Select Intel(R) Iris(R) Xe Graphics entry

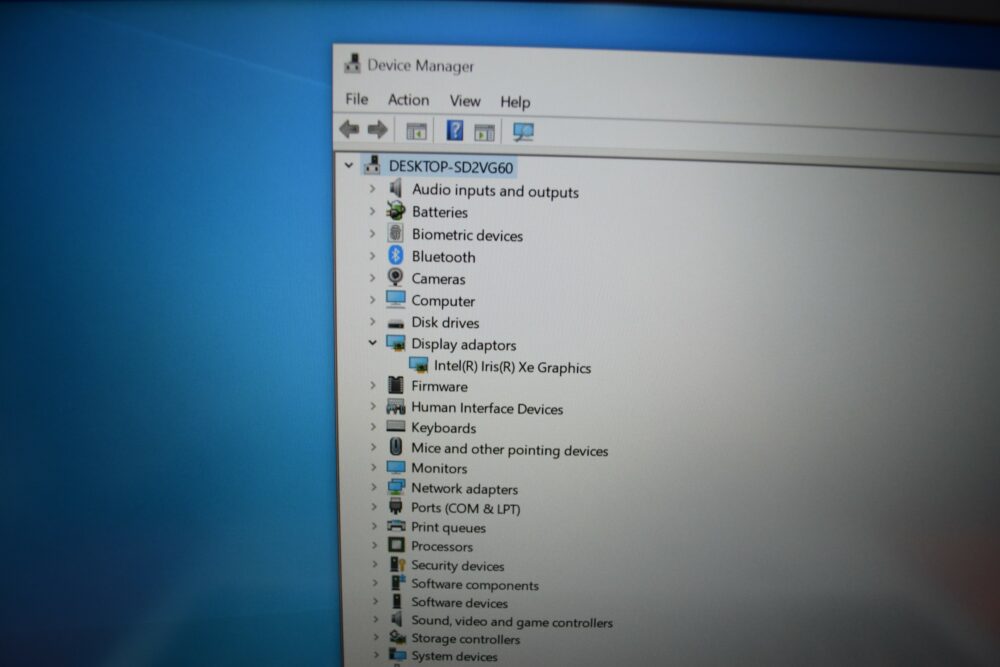click(512, 367)
